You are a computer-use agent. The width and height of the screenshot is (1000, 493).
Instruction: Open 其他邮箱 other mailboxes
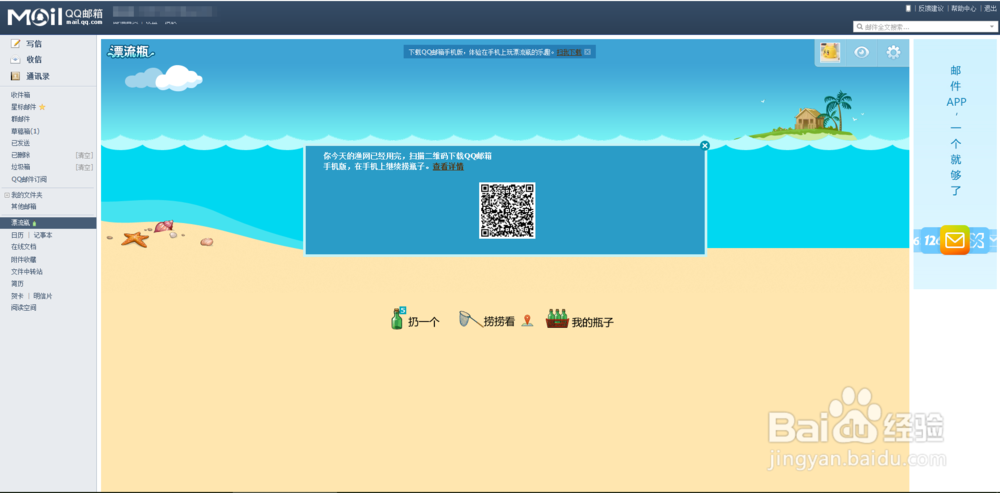click(x=23, y=207)
